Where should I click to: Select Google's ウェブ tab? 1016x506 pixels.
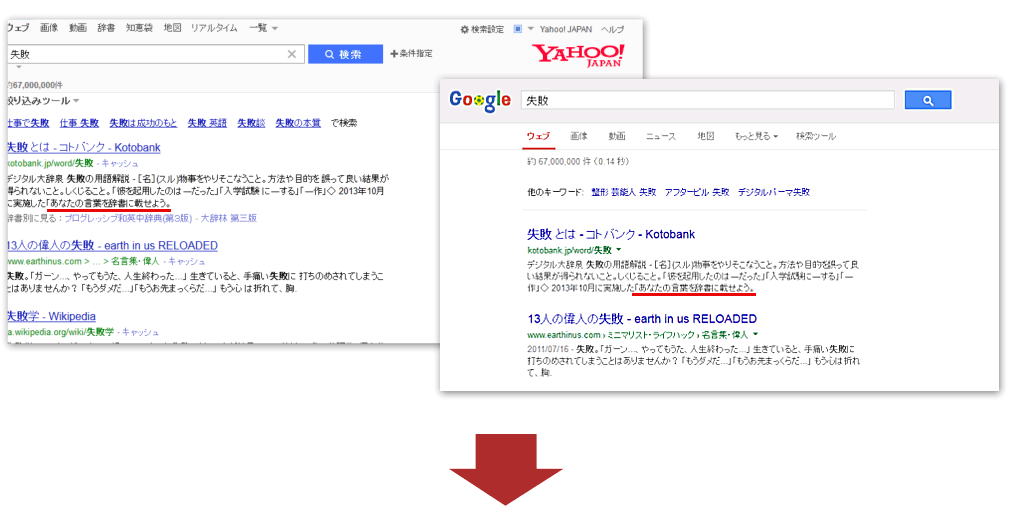pyautogui.click(x=538, y=136)
